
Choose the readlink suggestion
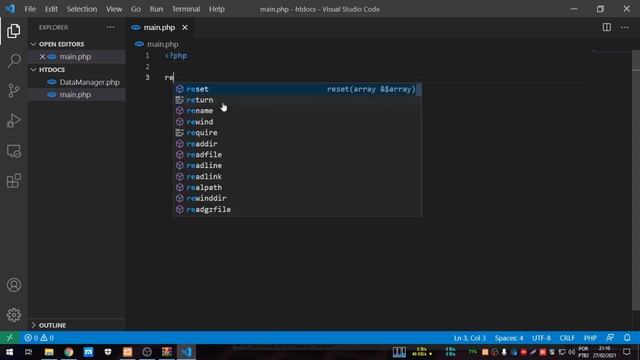[x=297, y=176]
